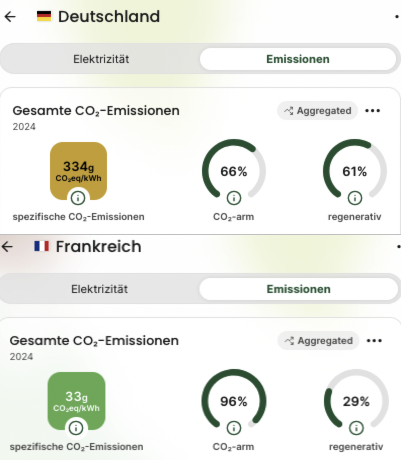
Task: Go back from the Deutschland page
Action: 10,16
